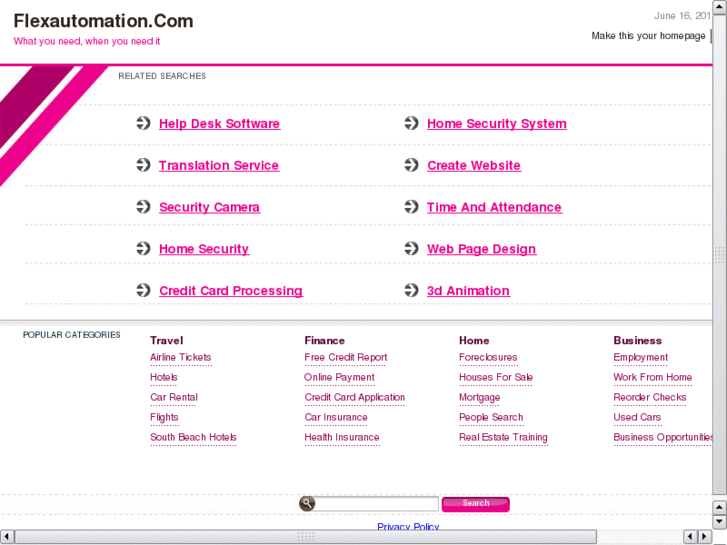727x545 pixels.
Task: Click the vertical scrollbar down arrow
Action: [x=720, y=523]
